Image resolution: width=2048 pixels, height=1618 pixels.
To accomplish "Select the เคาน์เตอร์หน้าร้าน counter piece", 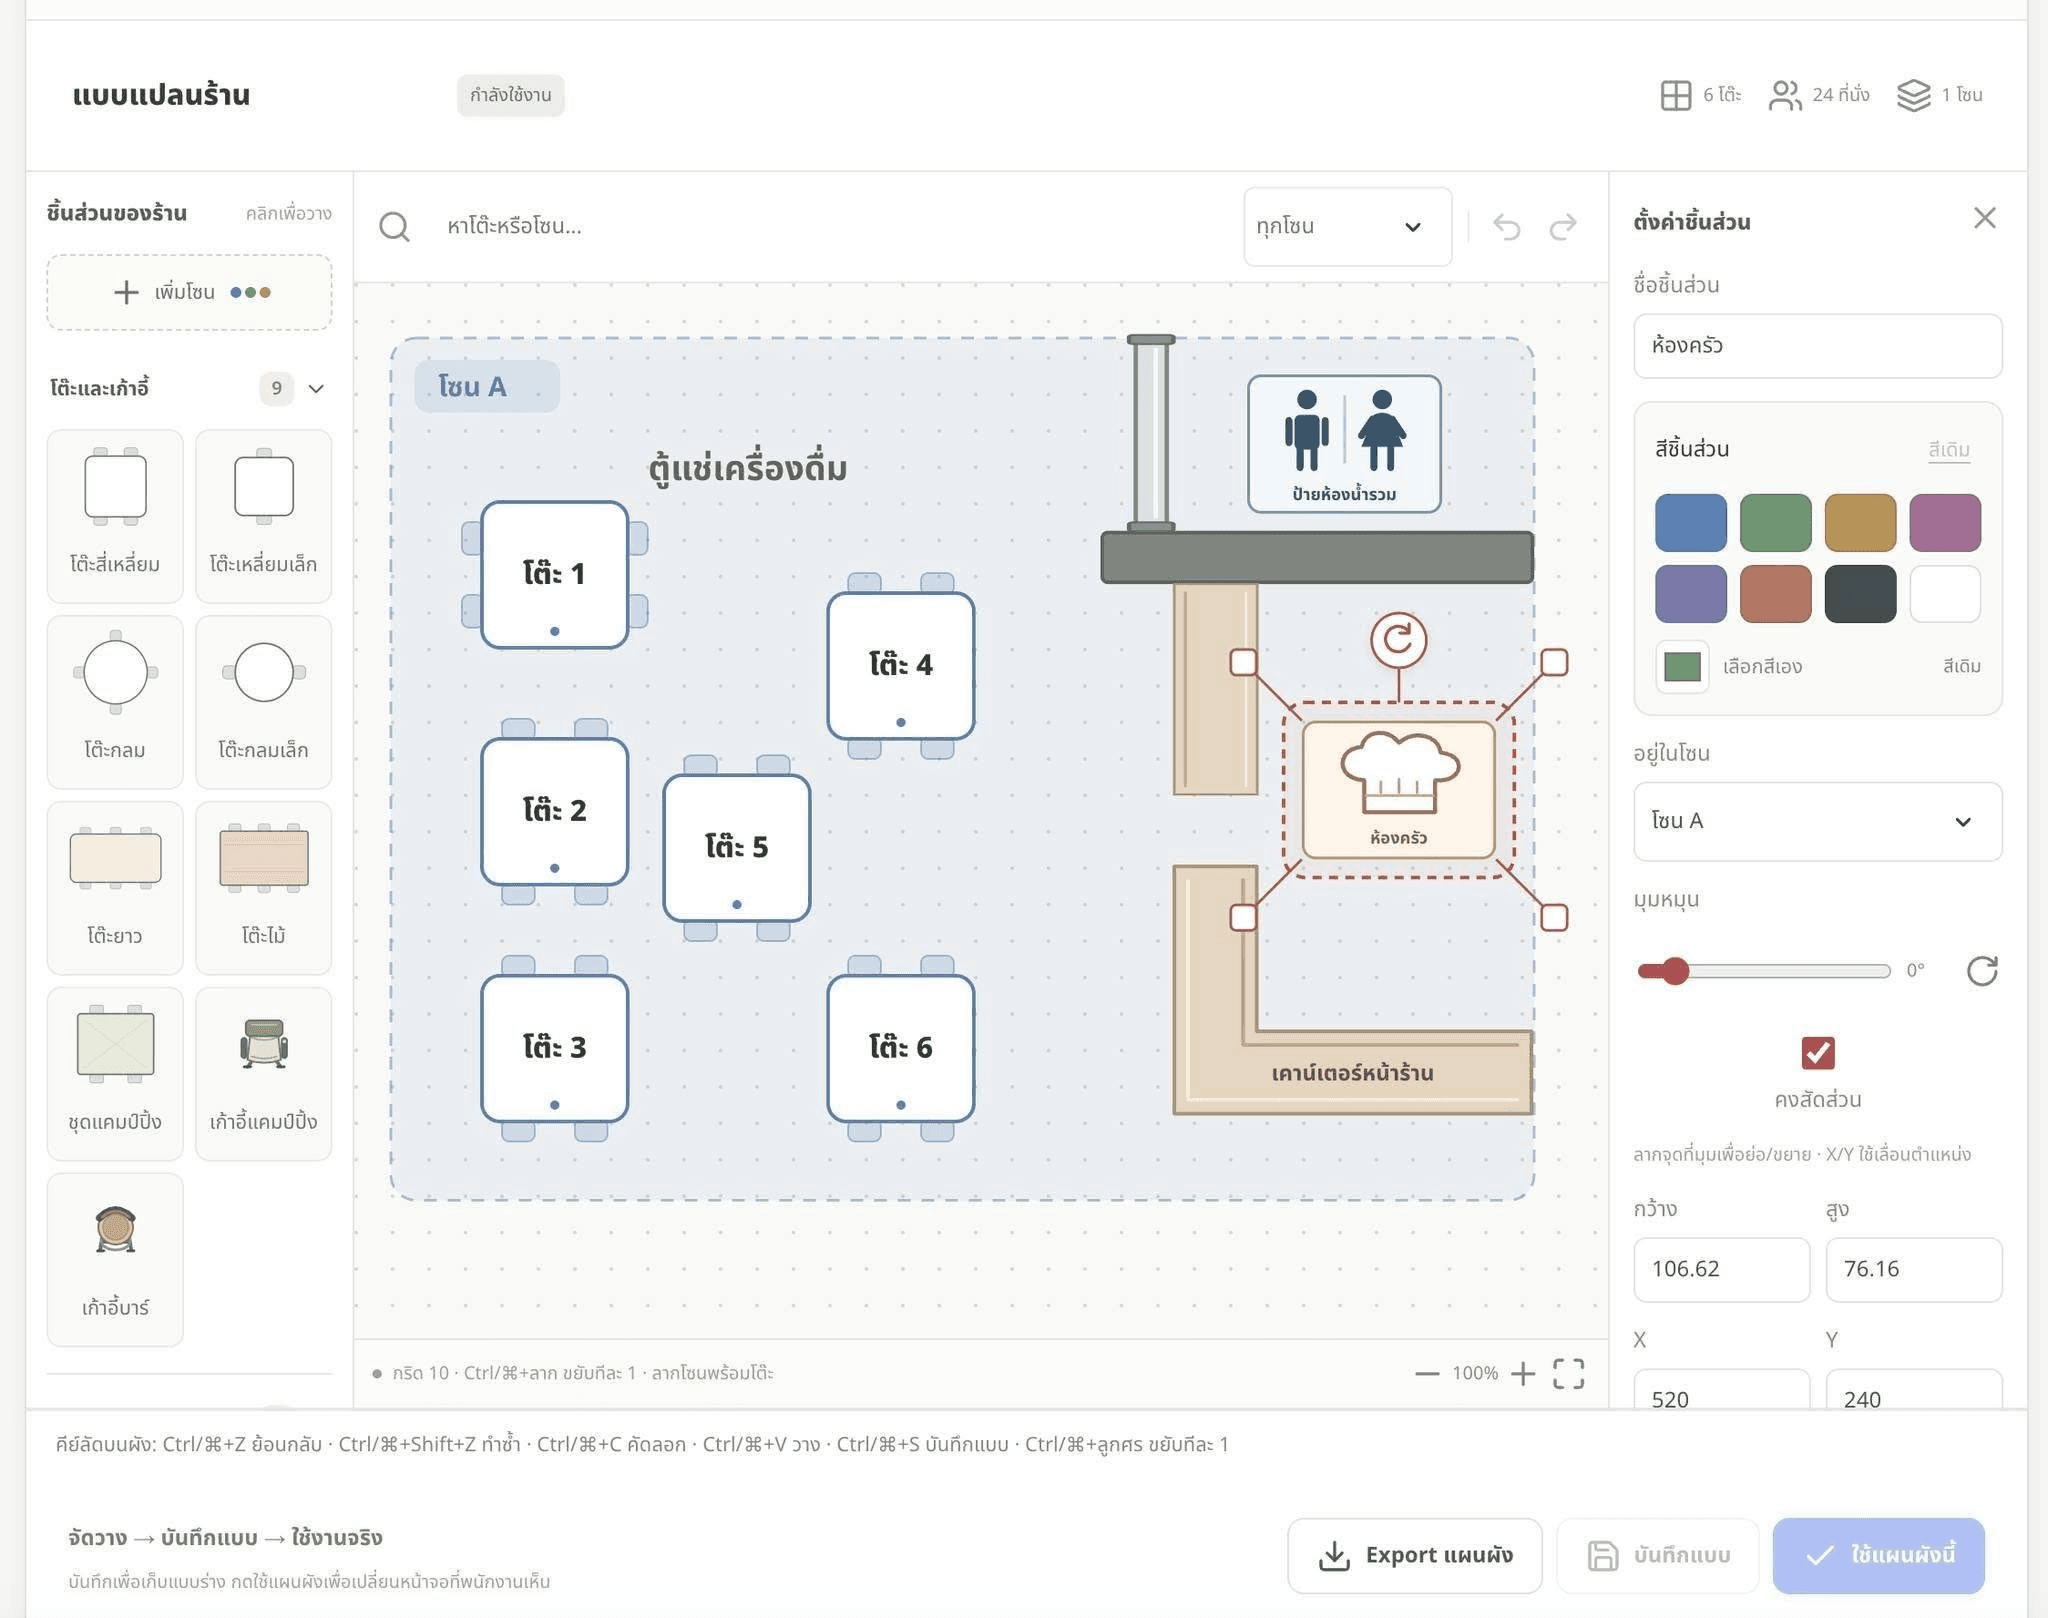I will pyautogui.click(x=1352, y=1073).
